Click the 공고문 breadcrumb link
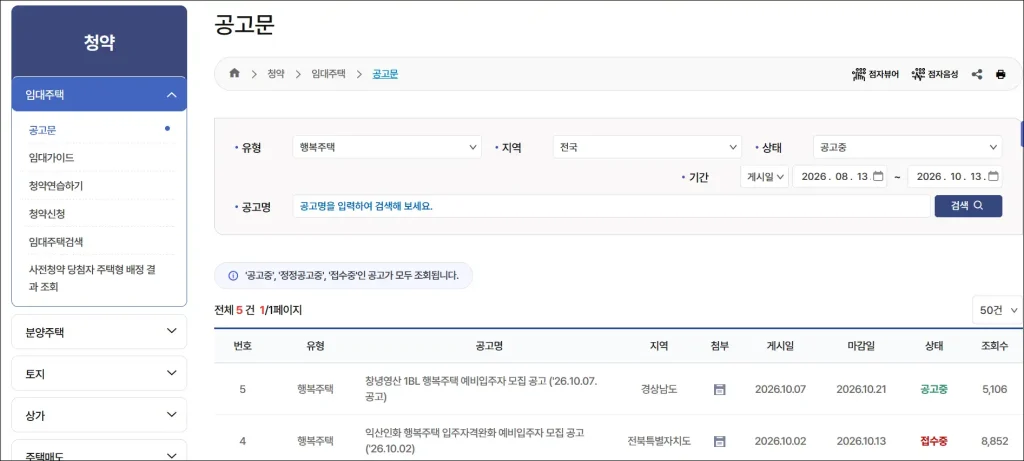 pyautogui.click(x=385, y=74)
